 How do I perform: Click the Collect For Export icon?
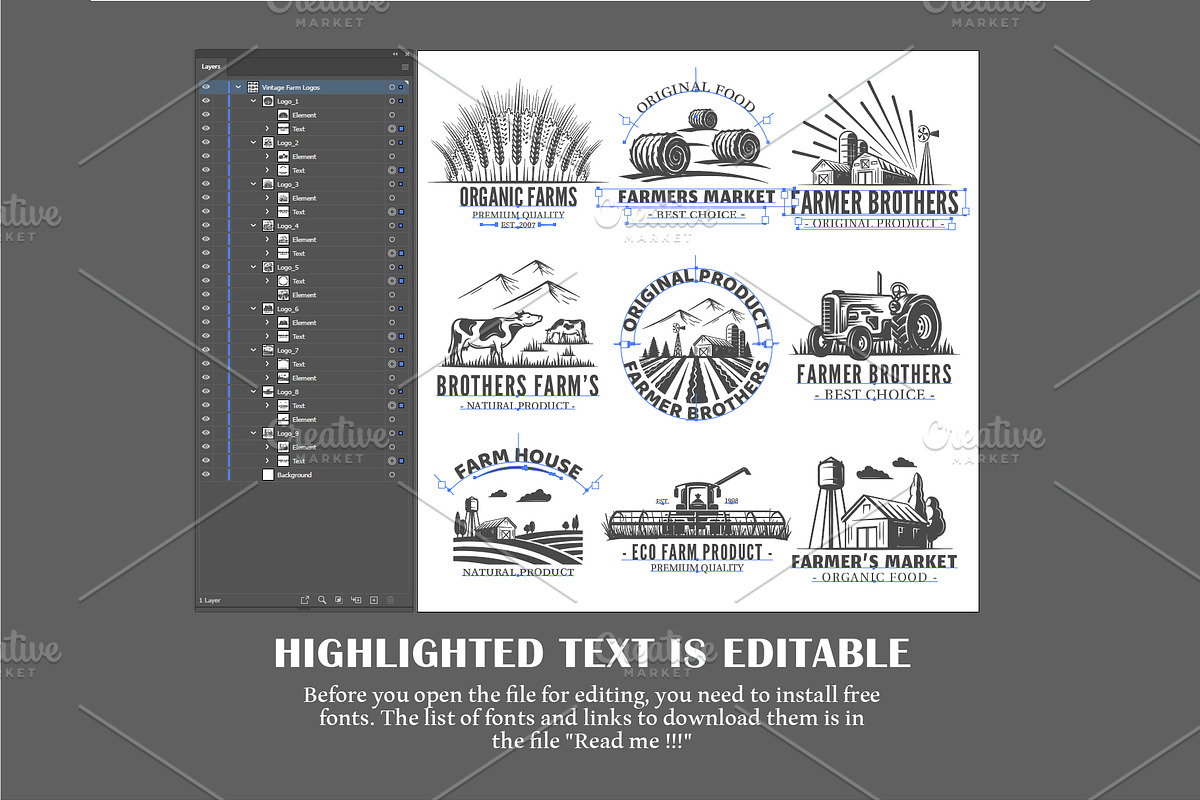click(x=305, y=600)
